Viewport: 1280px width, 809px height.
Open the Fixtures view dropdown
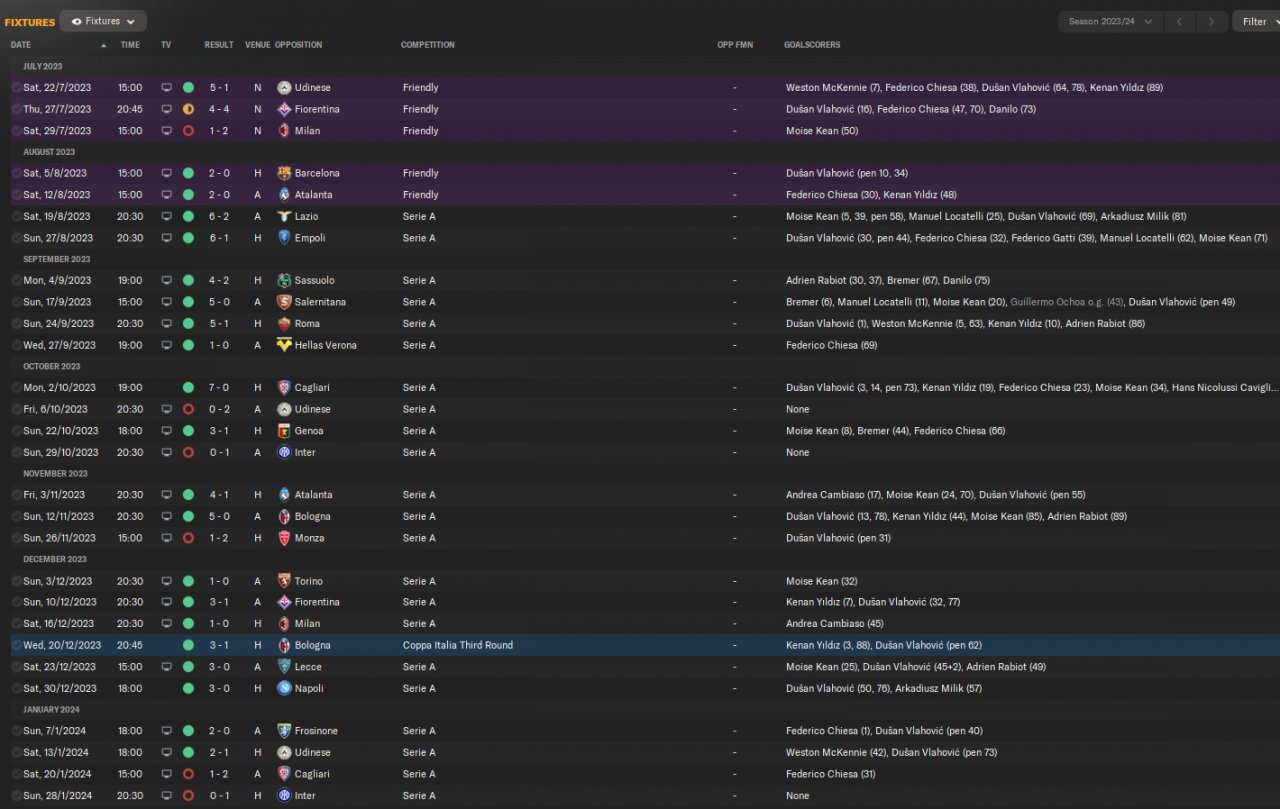click(103, 21)
